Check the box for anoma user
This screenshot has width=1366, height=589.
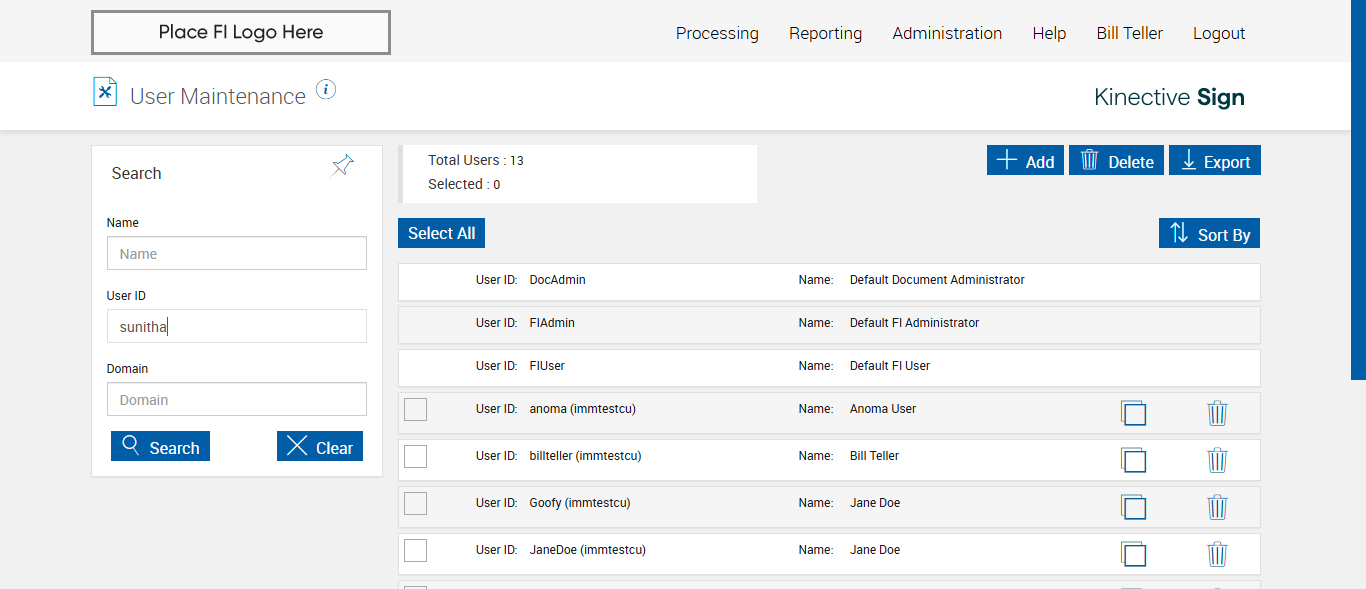[415, 409]
